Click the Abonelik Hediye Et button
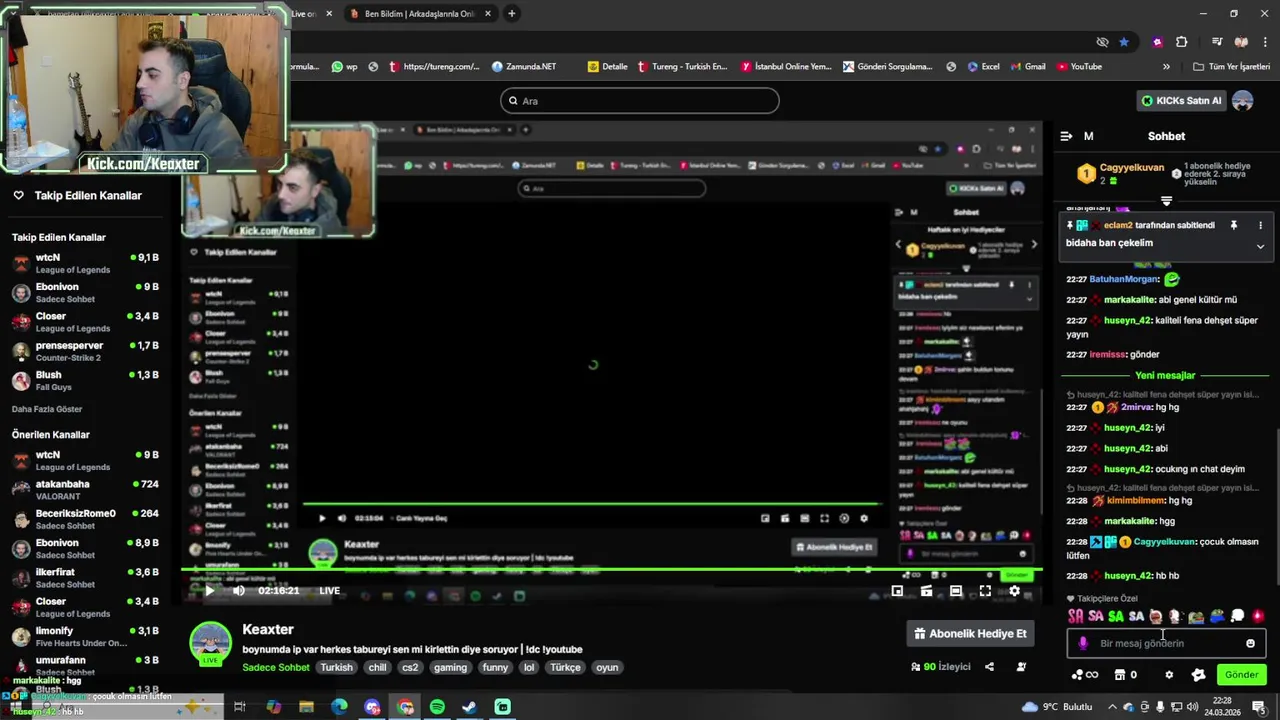This screenshot has height=720, width=1280. (970, 633)
